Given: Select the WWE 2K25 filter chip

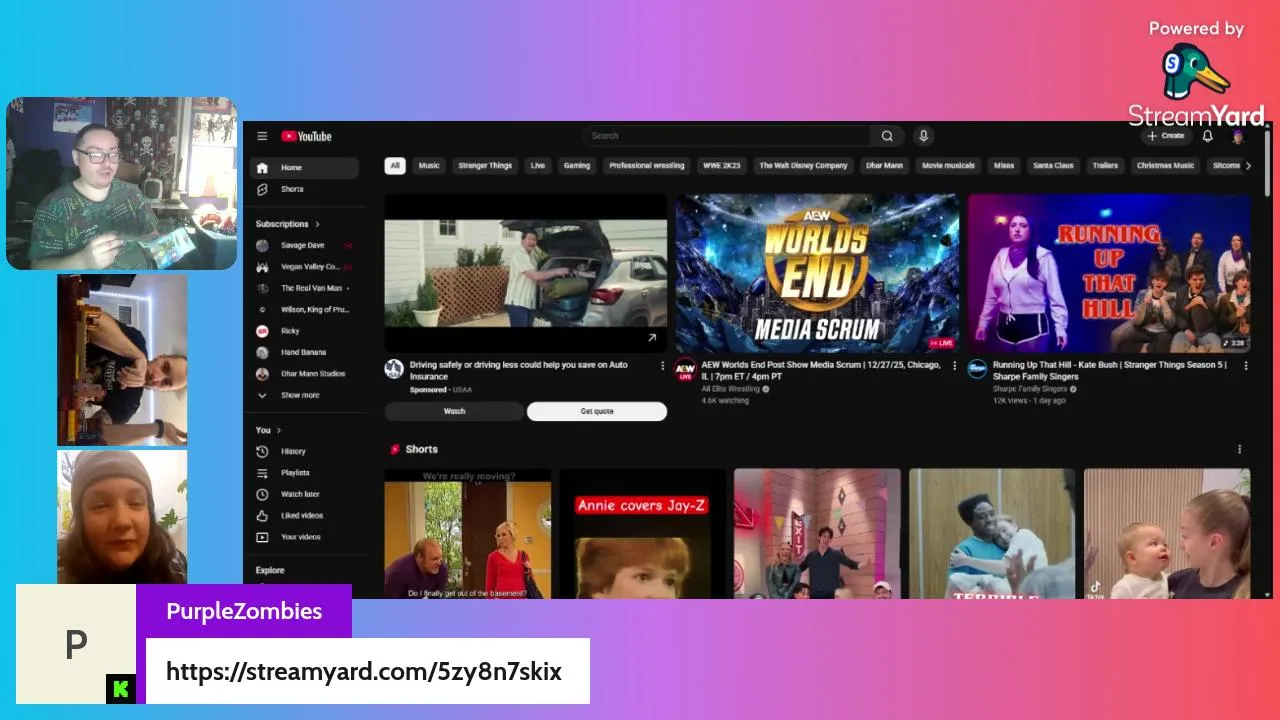Looking at the screenshot, I should (722, 166).
